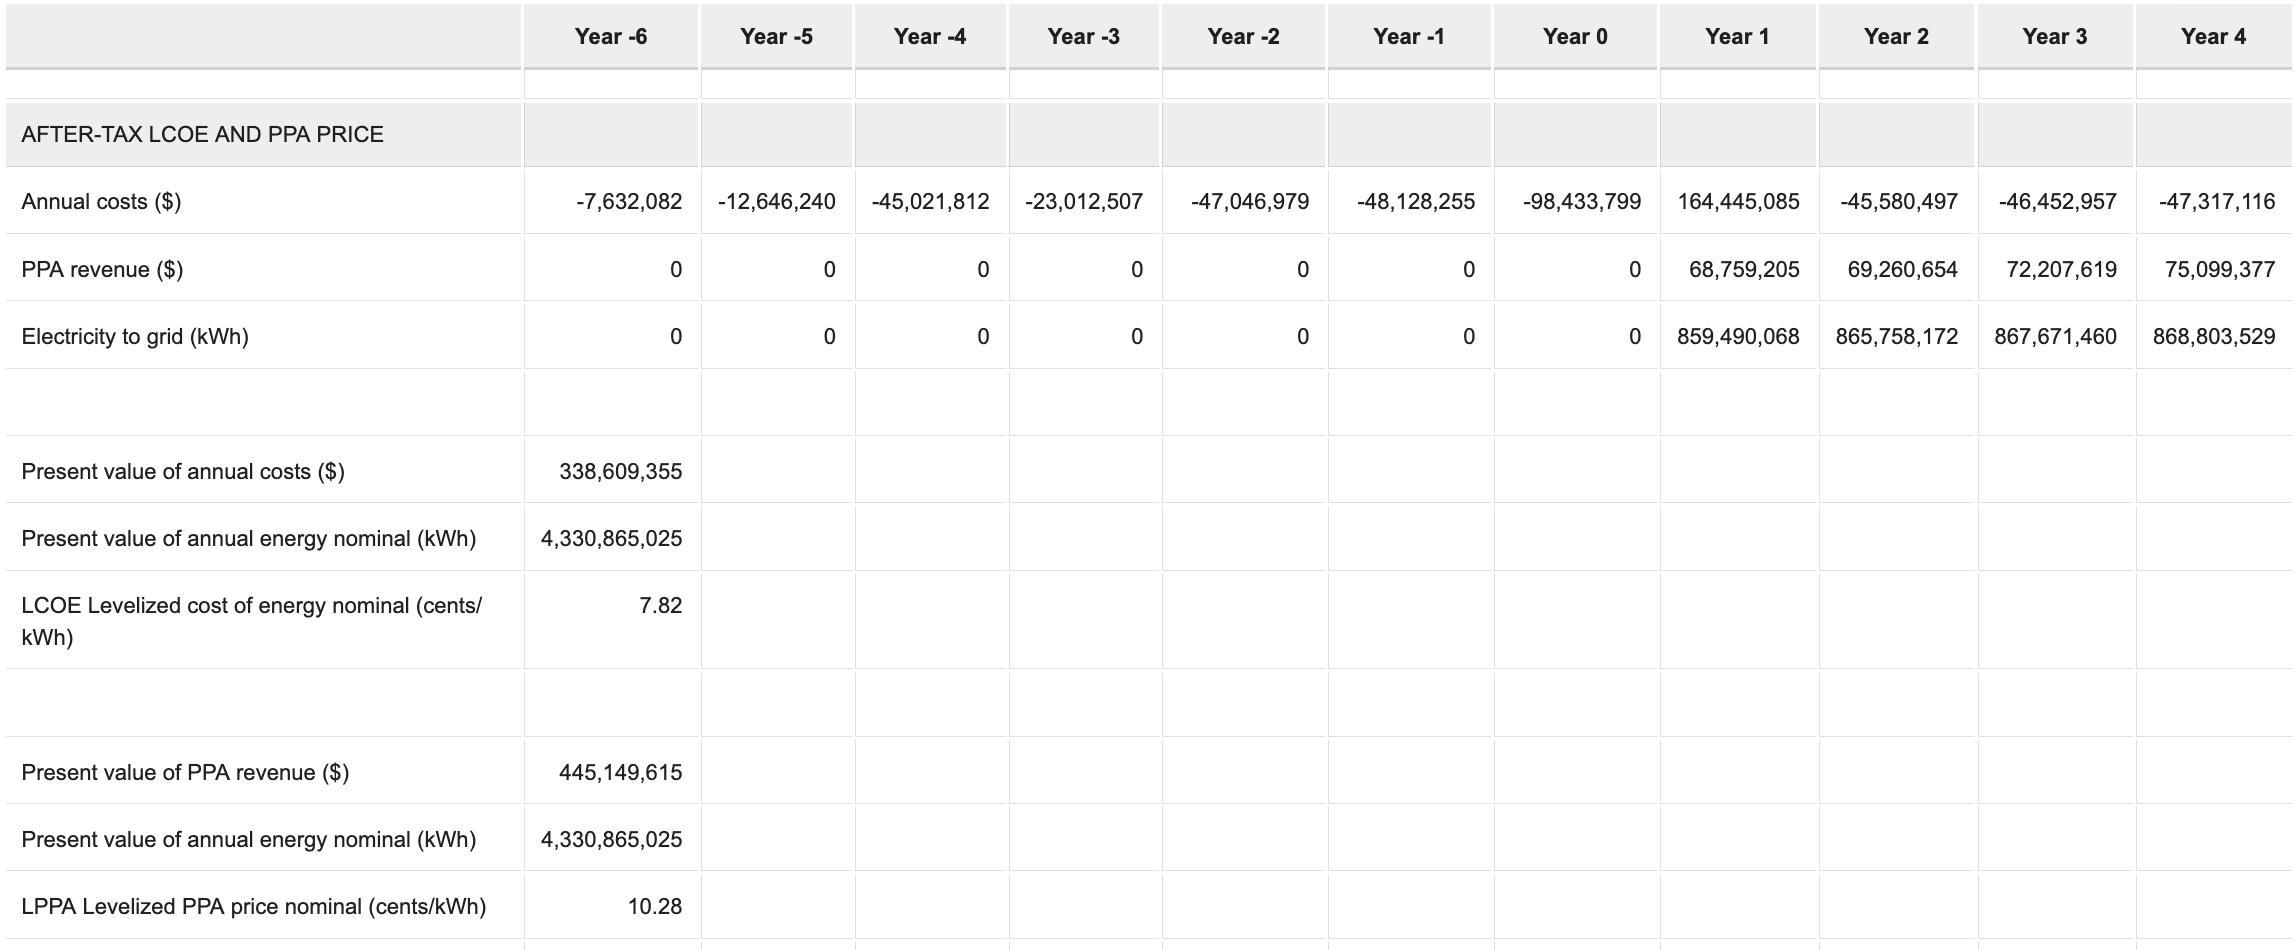Click the AFTER-TAX LCOE AND PPA PRICE heading

pyautogui.click(x=202, y=135)
